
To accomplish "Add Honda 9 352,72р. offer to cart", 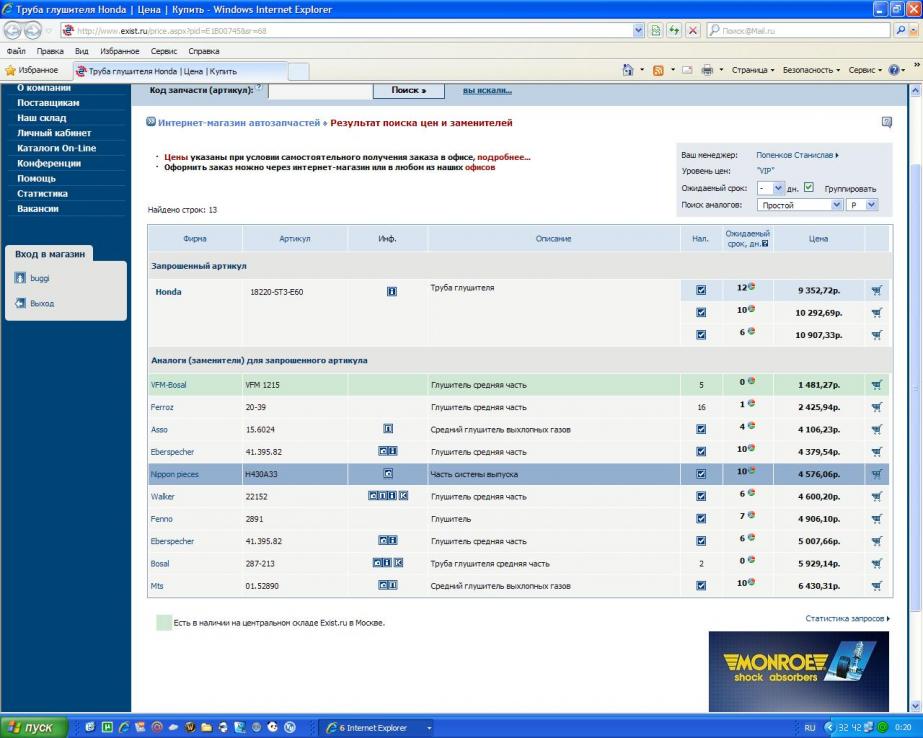I will pos(876,290).
